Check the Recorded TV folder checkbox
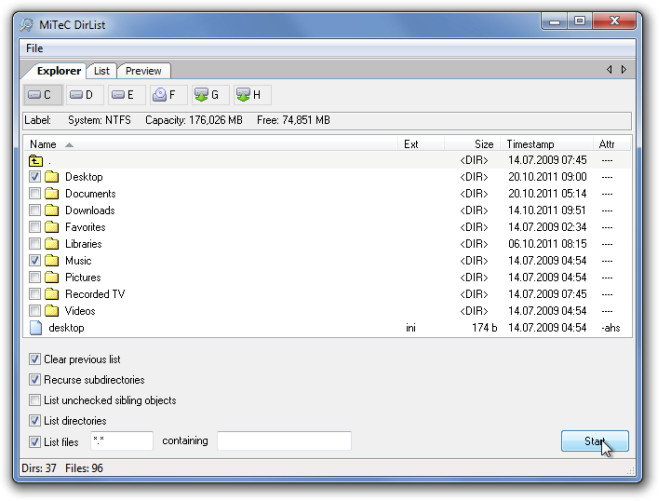 pyautogui.click(x=35, y=294)
